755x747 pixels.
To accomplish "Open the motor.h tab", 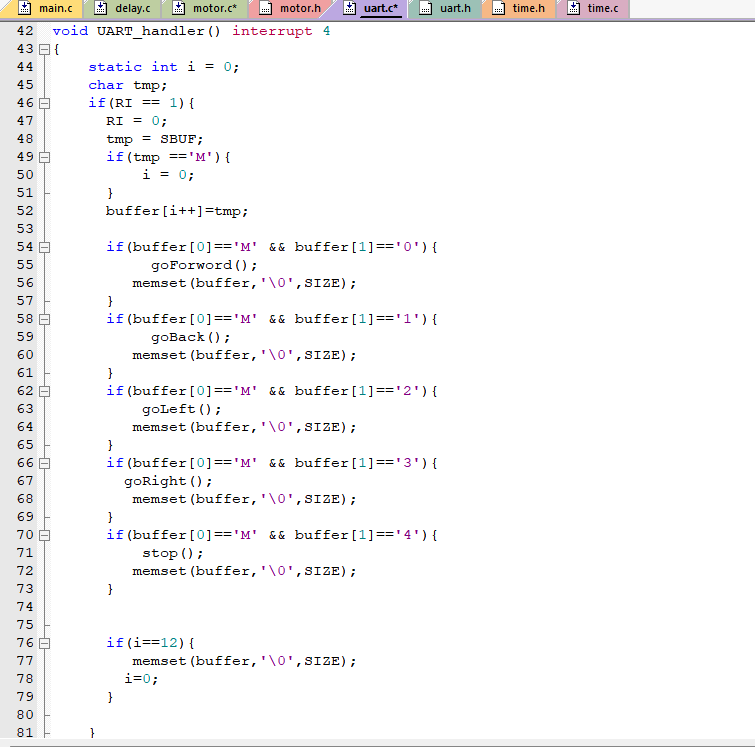I will [290, 9].
